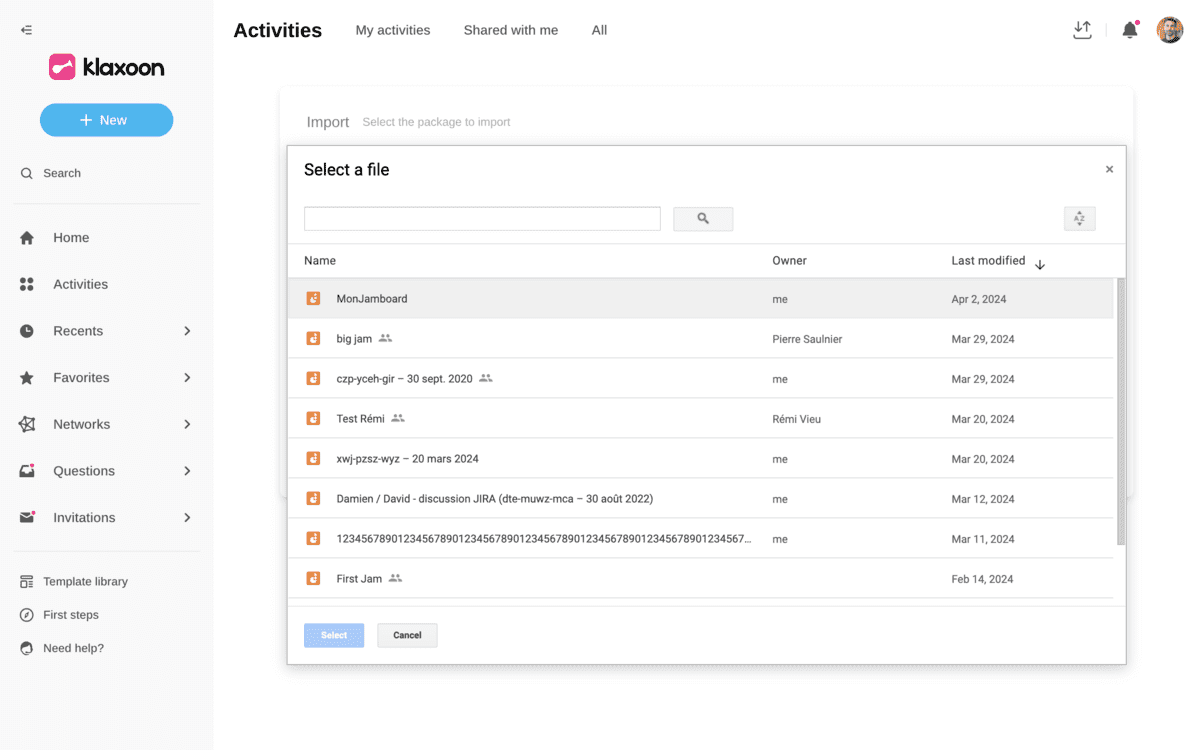The height and width of the screenshot is (750, 1200).
Task: Click the Home icon in sidebar
Action: coord(27,238)
